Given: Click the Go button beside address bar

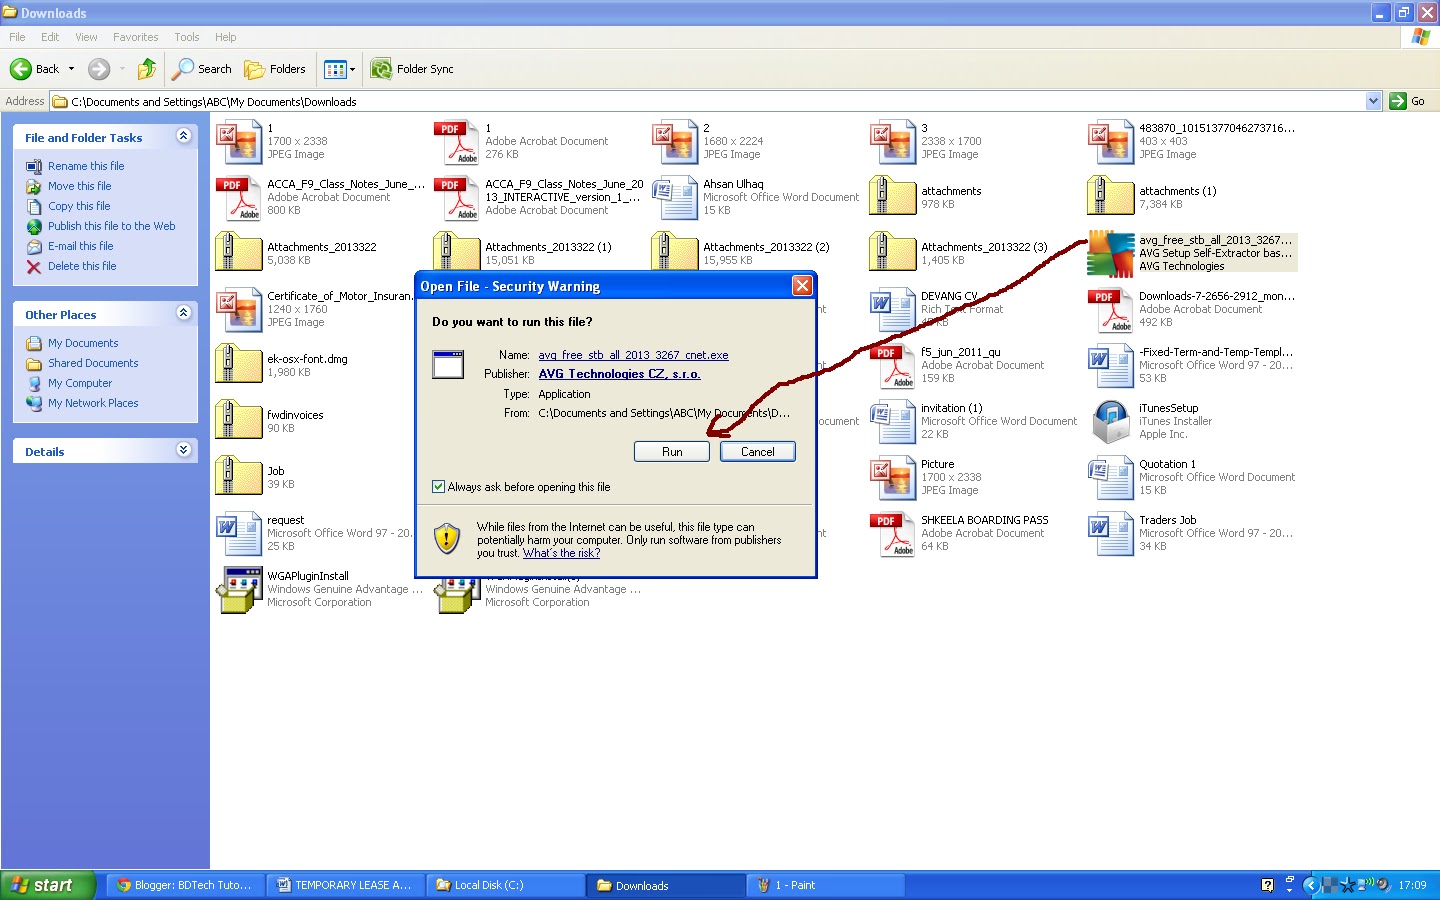Looking at the screenshot, I should 1407,101.
